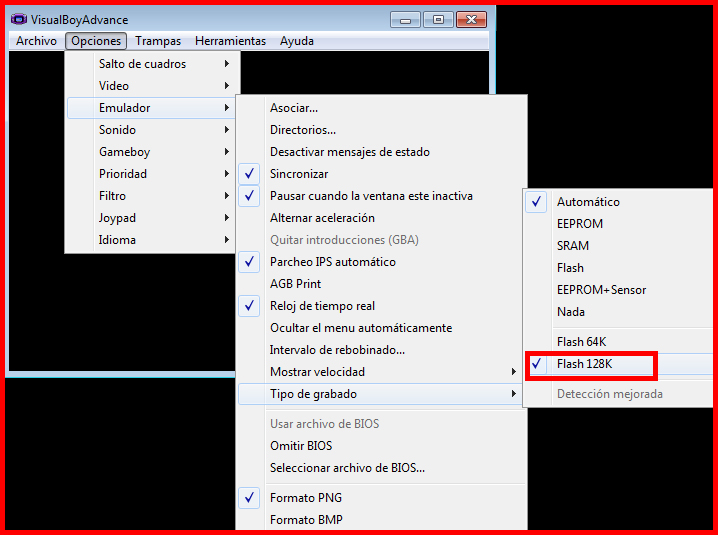The width and height of the screenshot is (718, 535).
Task: Open Tipo de grabado submenu
Action: 381,393
